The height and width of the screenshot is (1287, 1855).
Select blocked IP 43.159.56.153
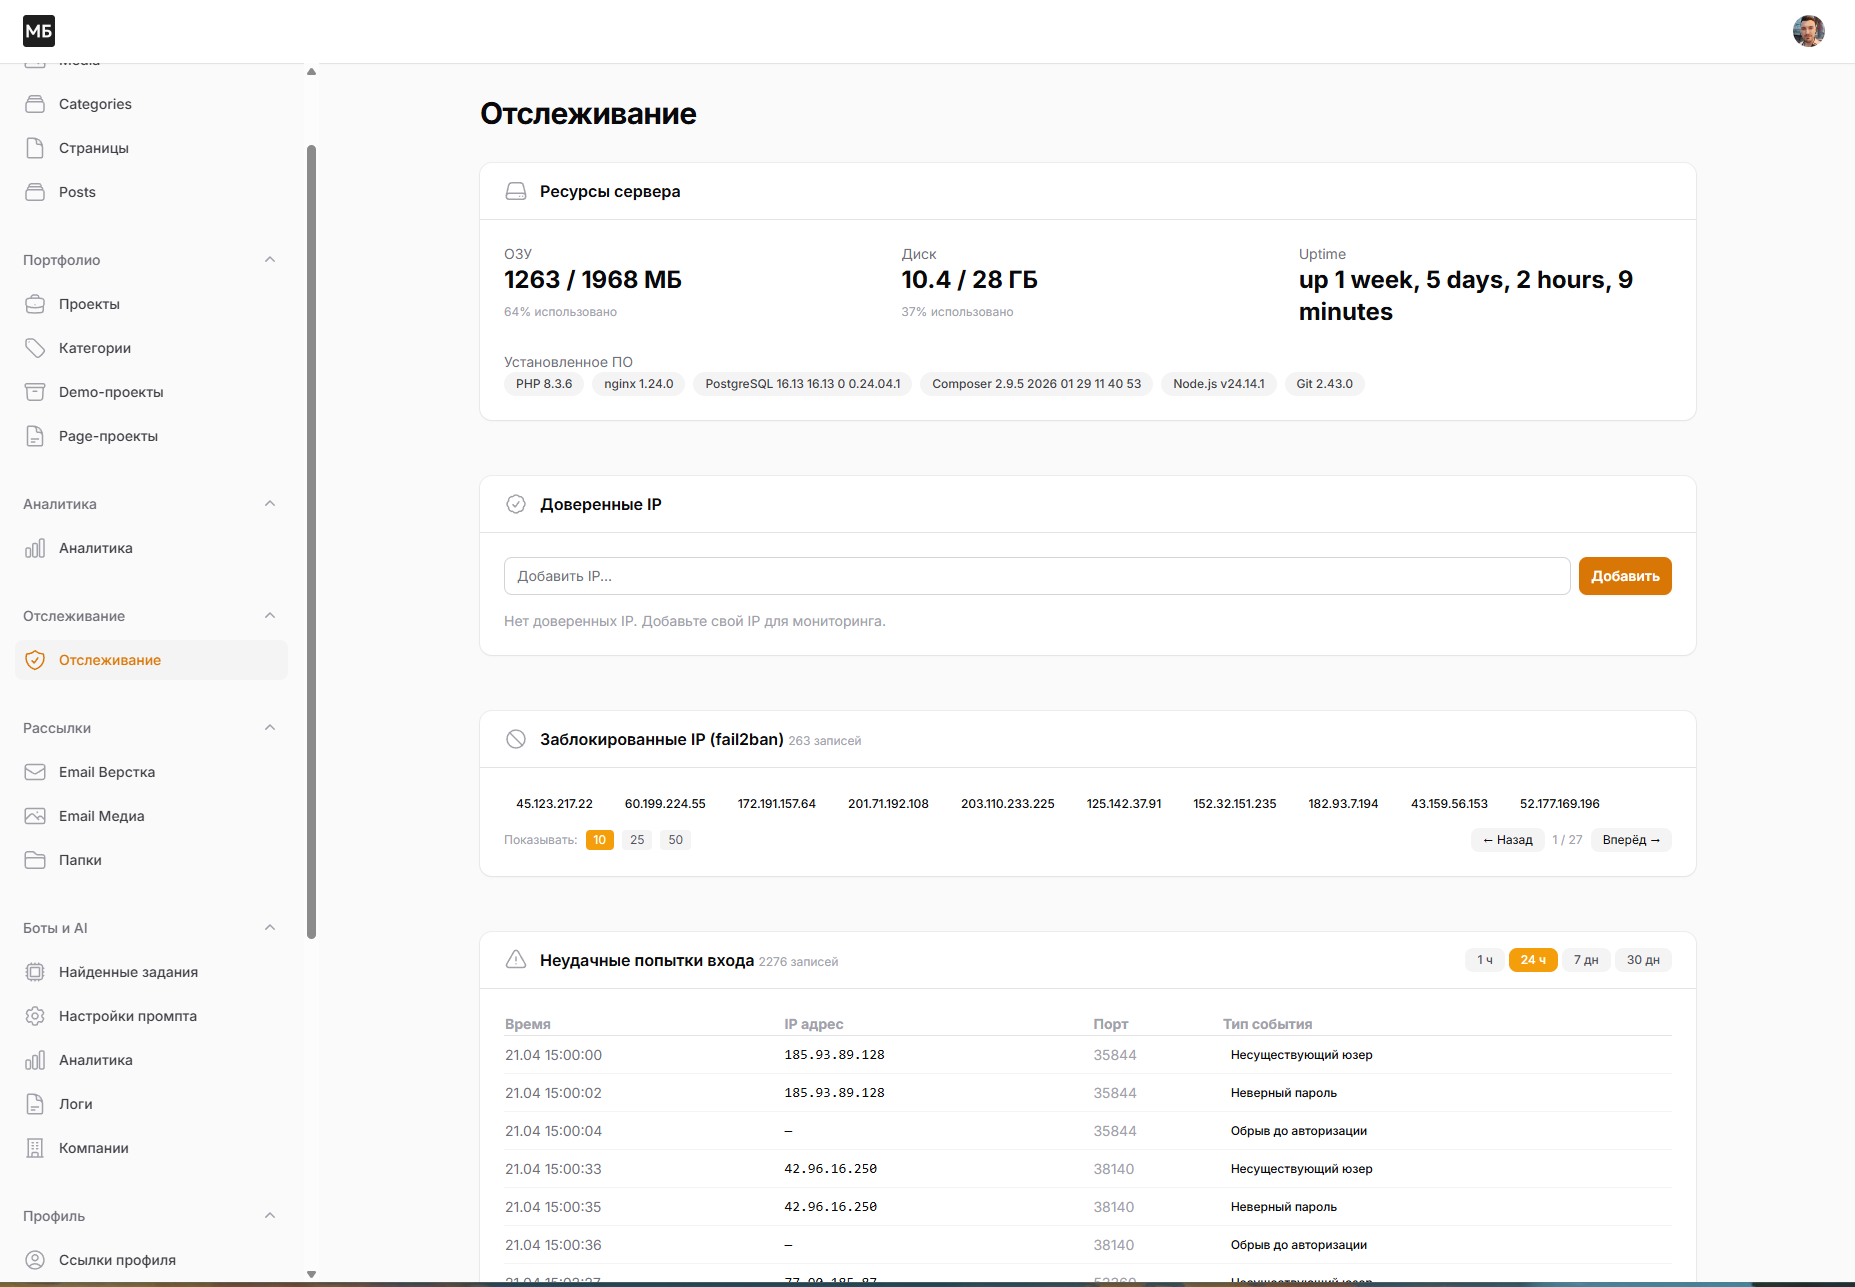point(1449,804)
